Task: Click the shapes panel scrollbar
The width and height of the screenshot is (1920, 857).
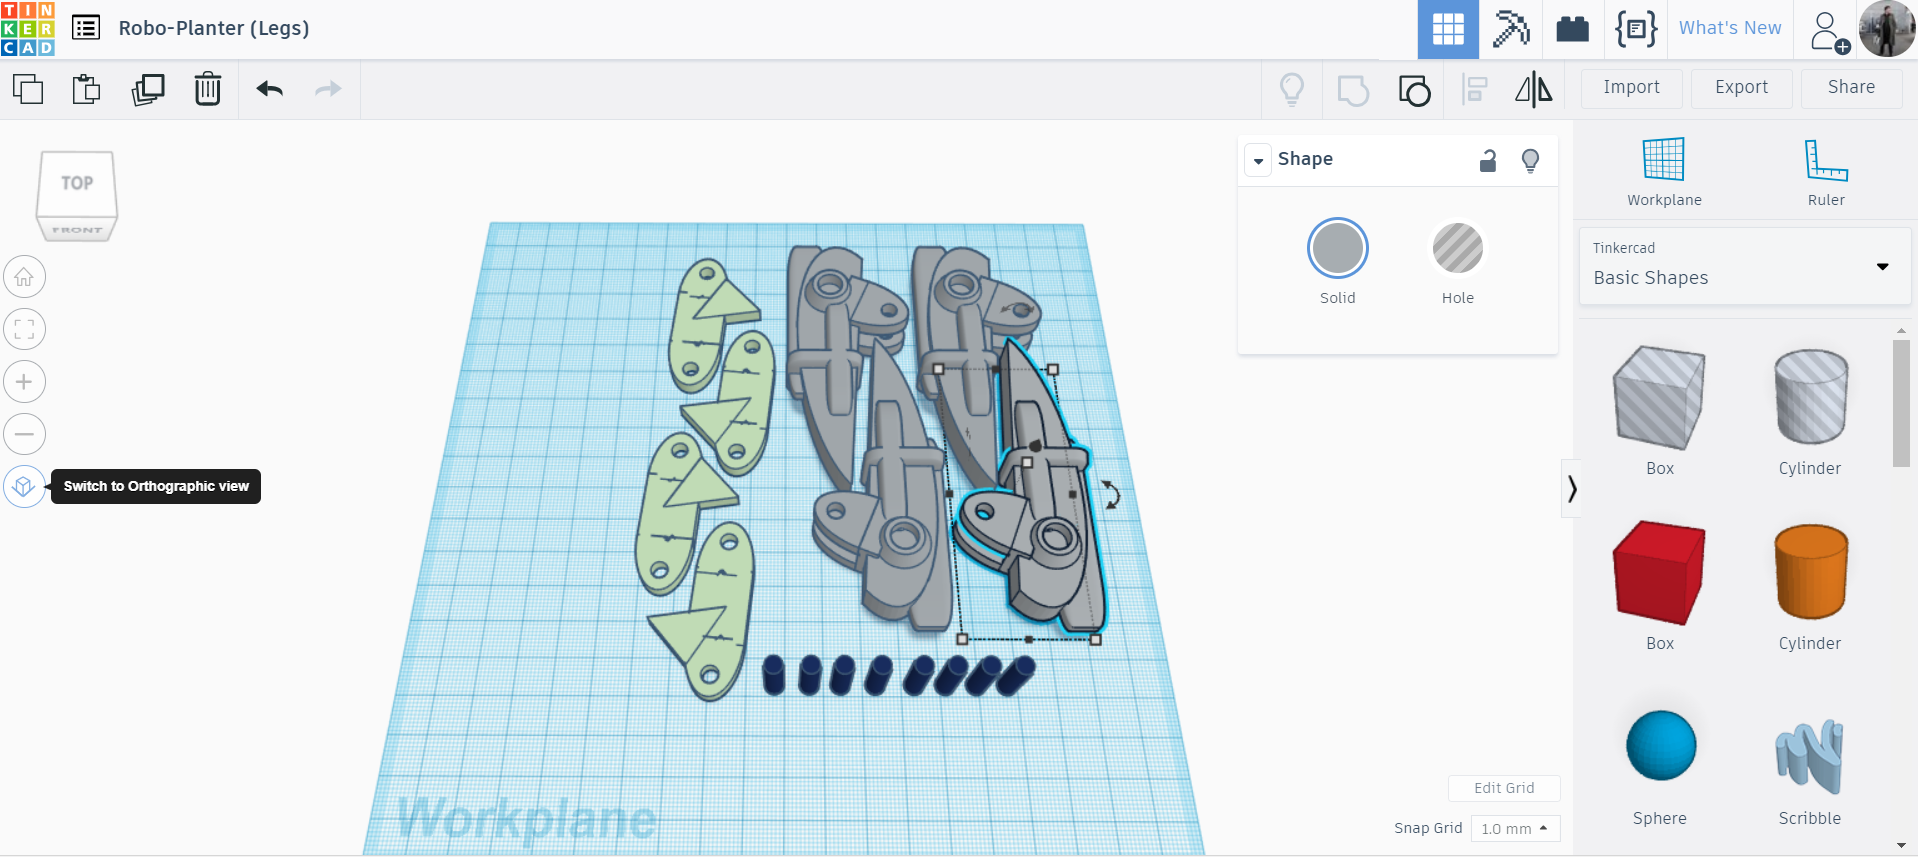Action: 1901,403
